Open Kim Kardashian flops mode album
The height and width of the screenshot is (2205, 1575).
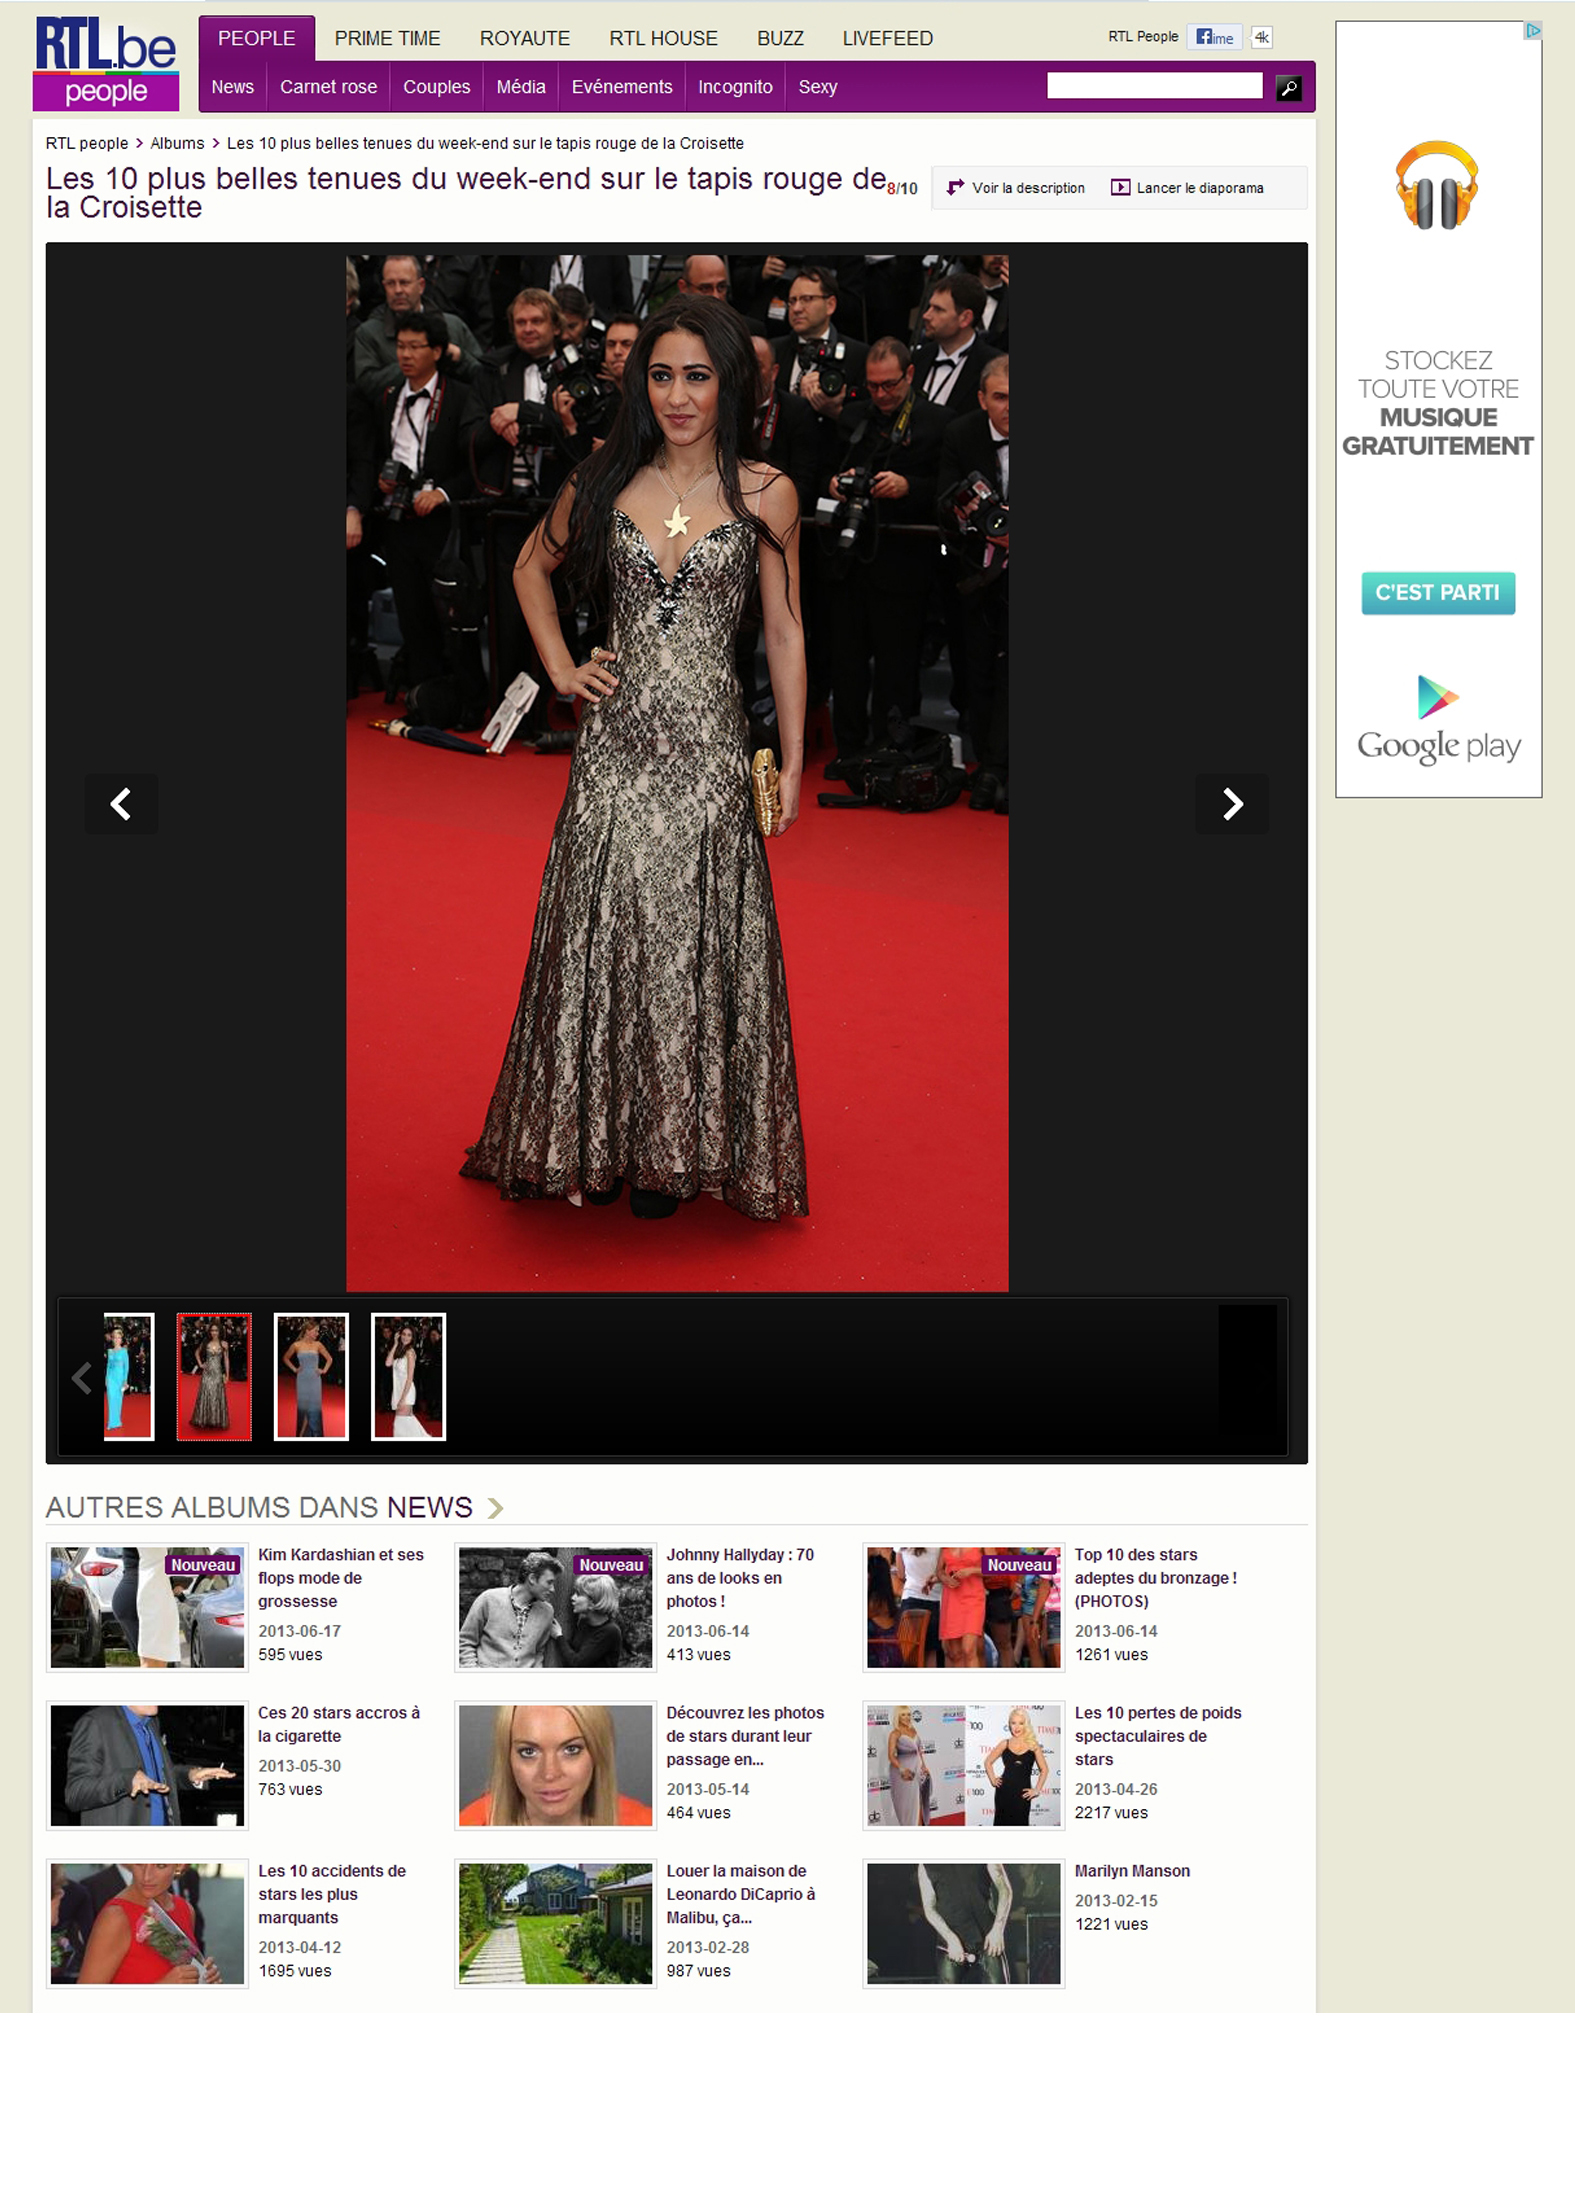(340, 1577)
